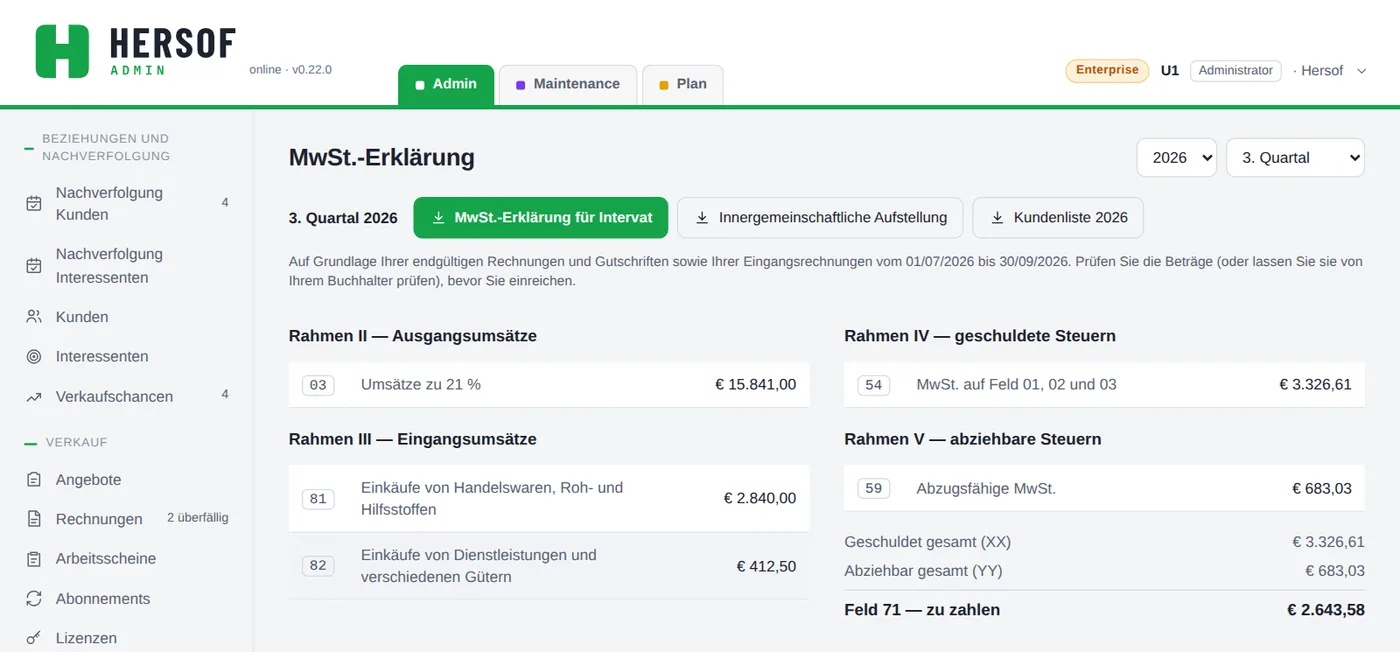Click the Nachverfolgung Interessenten calendar icon
Screen dimensions: 1400x652
pyautogui.click(x=34, y=265)
